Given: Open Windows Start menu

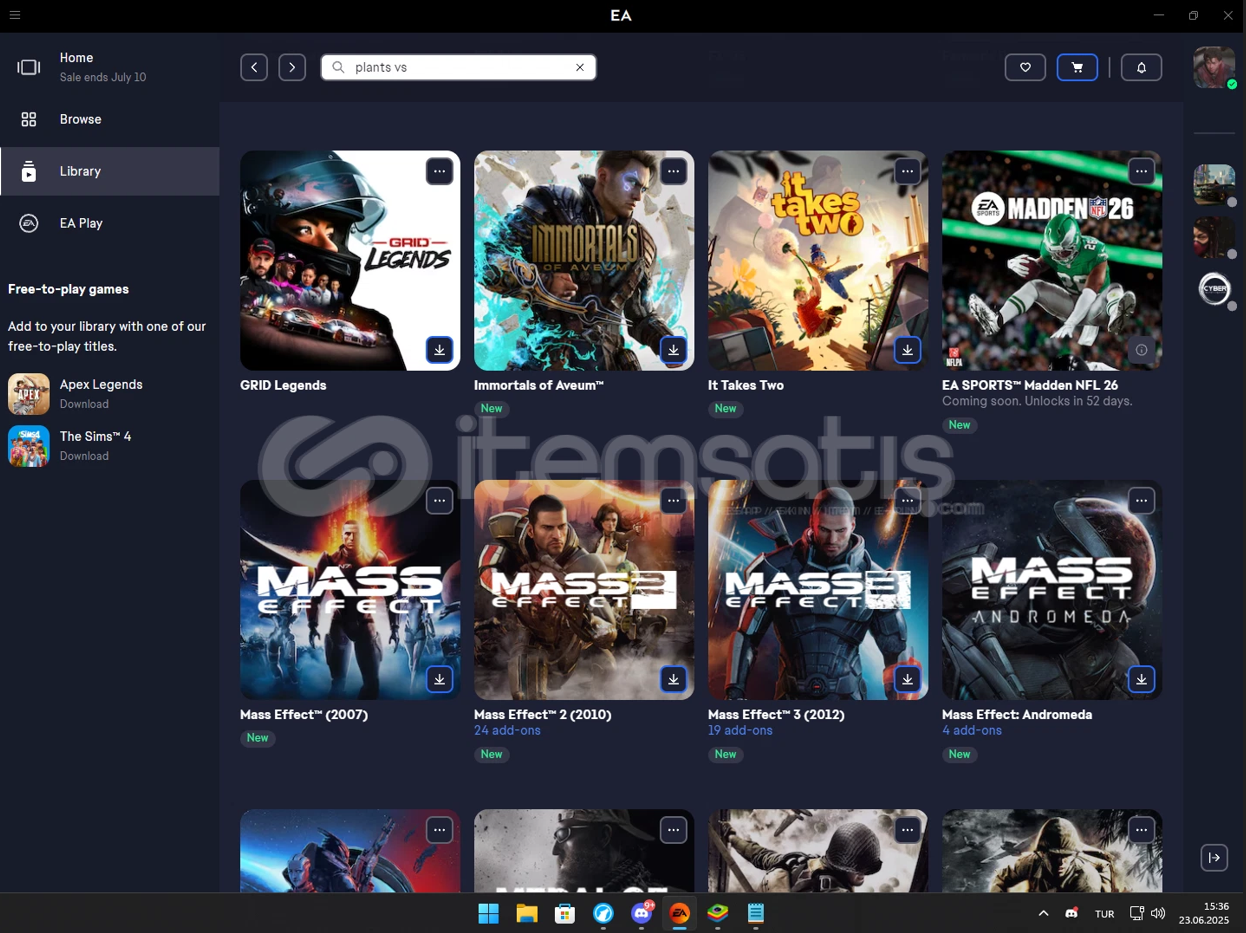Looking at the screenshot, I should (x=489, y=913).
